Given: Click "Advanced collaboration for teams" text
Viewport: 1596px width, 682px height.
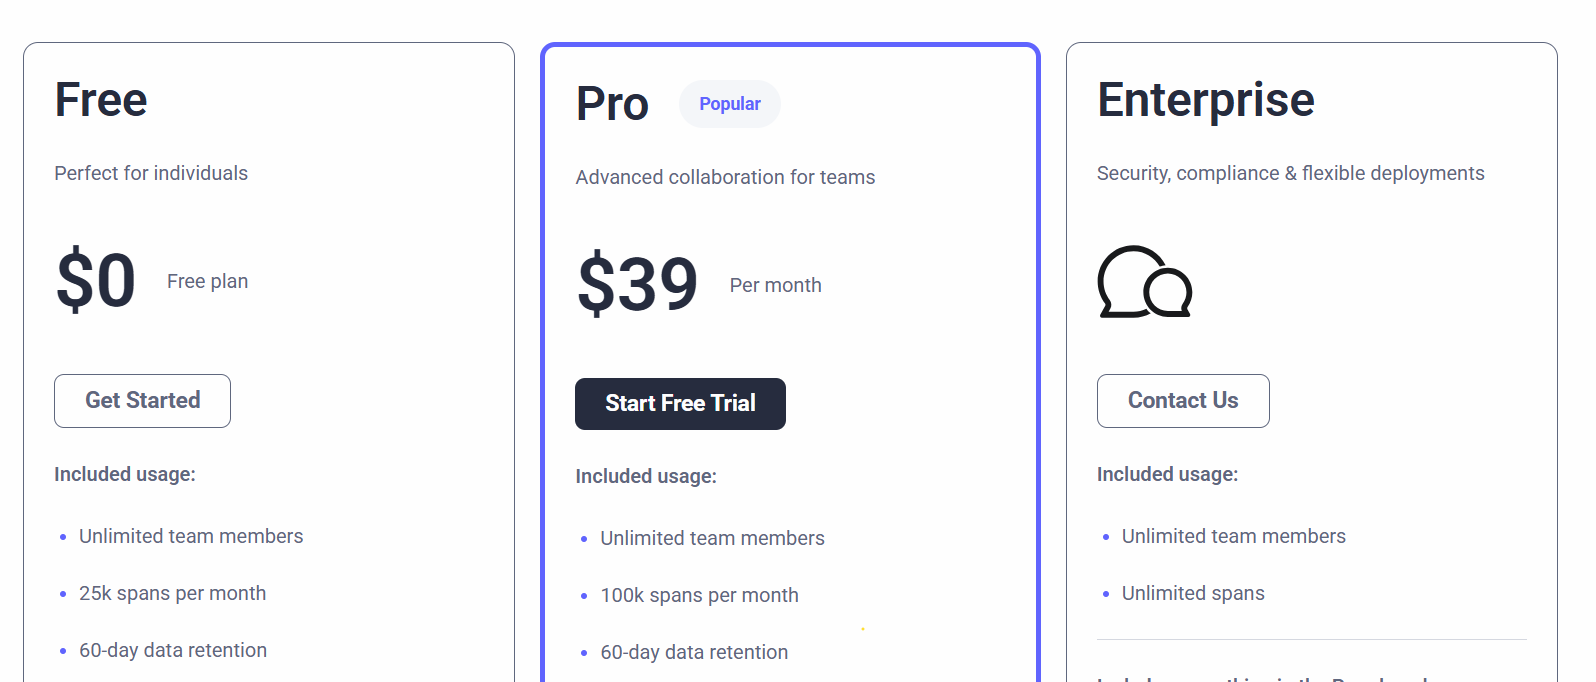Looking at the screenshot, I should 725,177.
